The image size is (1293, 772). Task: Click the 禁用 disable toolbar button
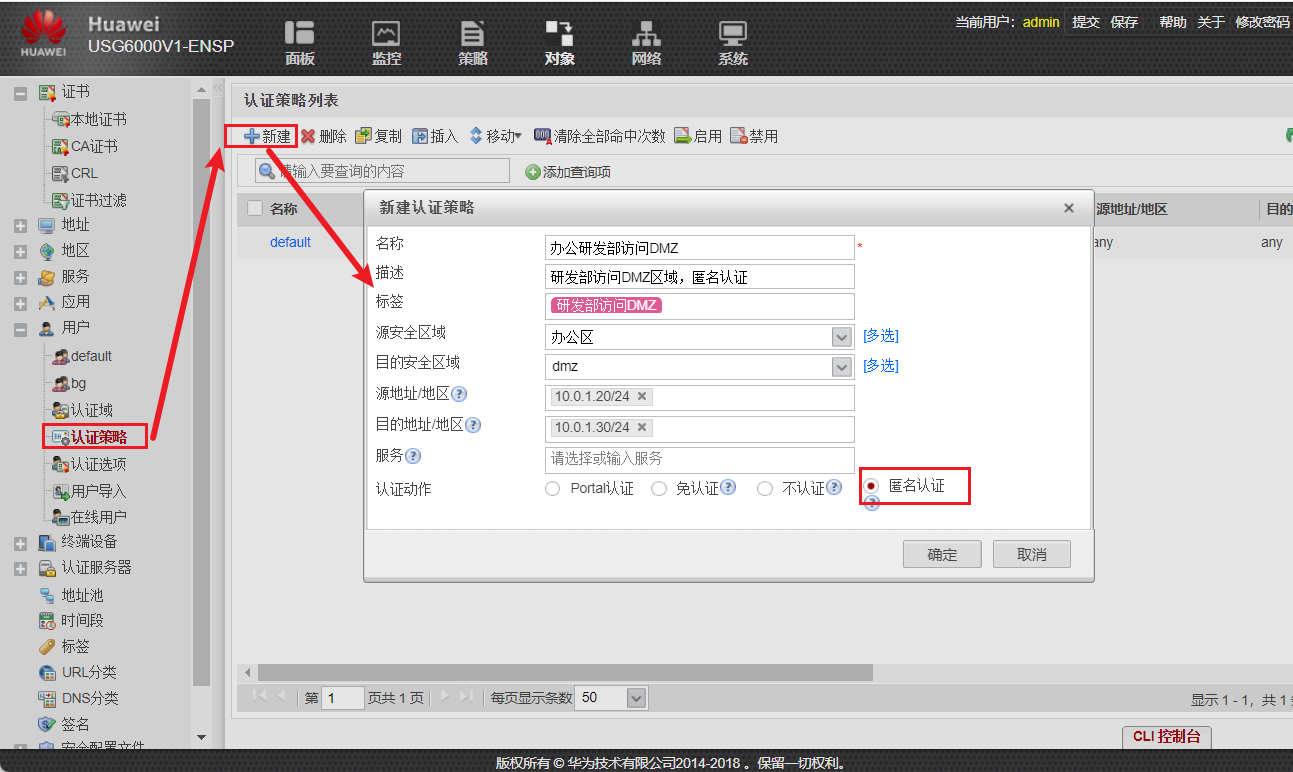point(754,136)
